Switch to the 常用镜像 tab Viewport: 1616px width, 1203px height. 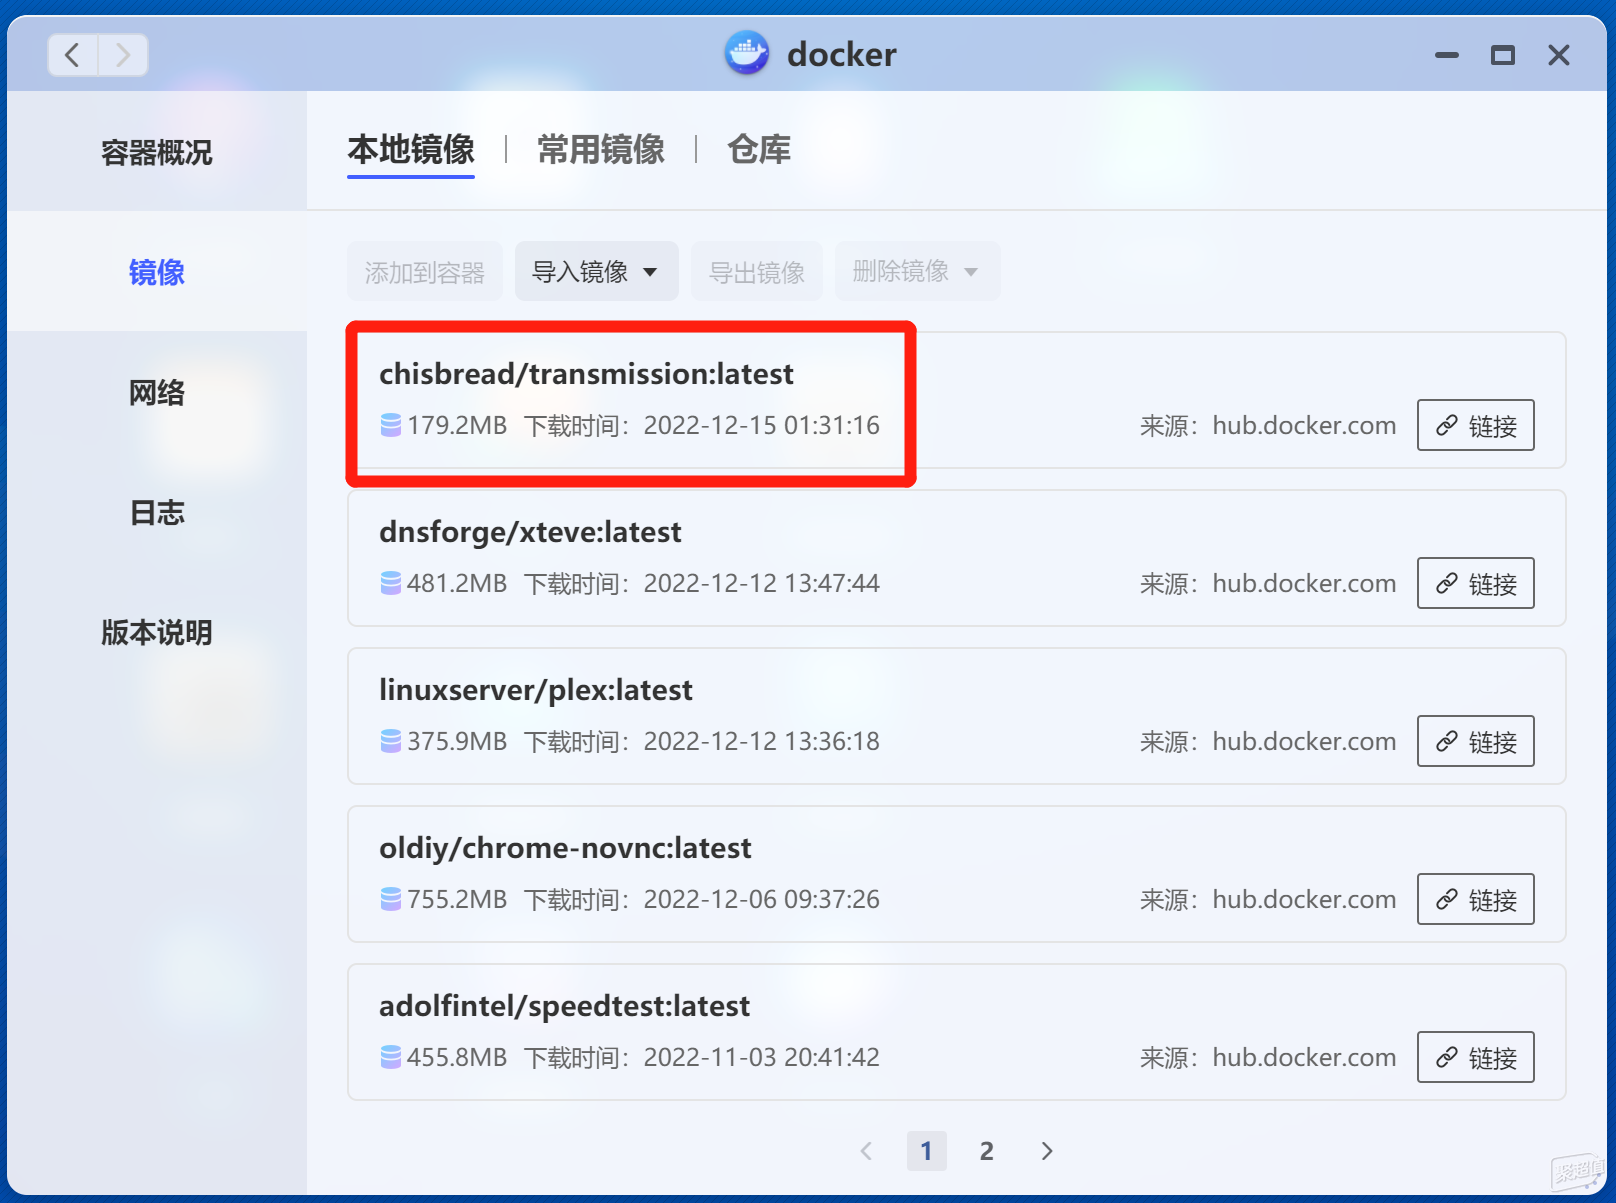601,150
